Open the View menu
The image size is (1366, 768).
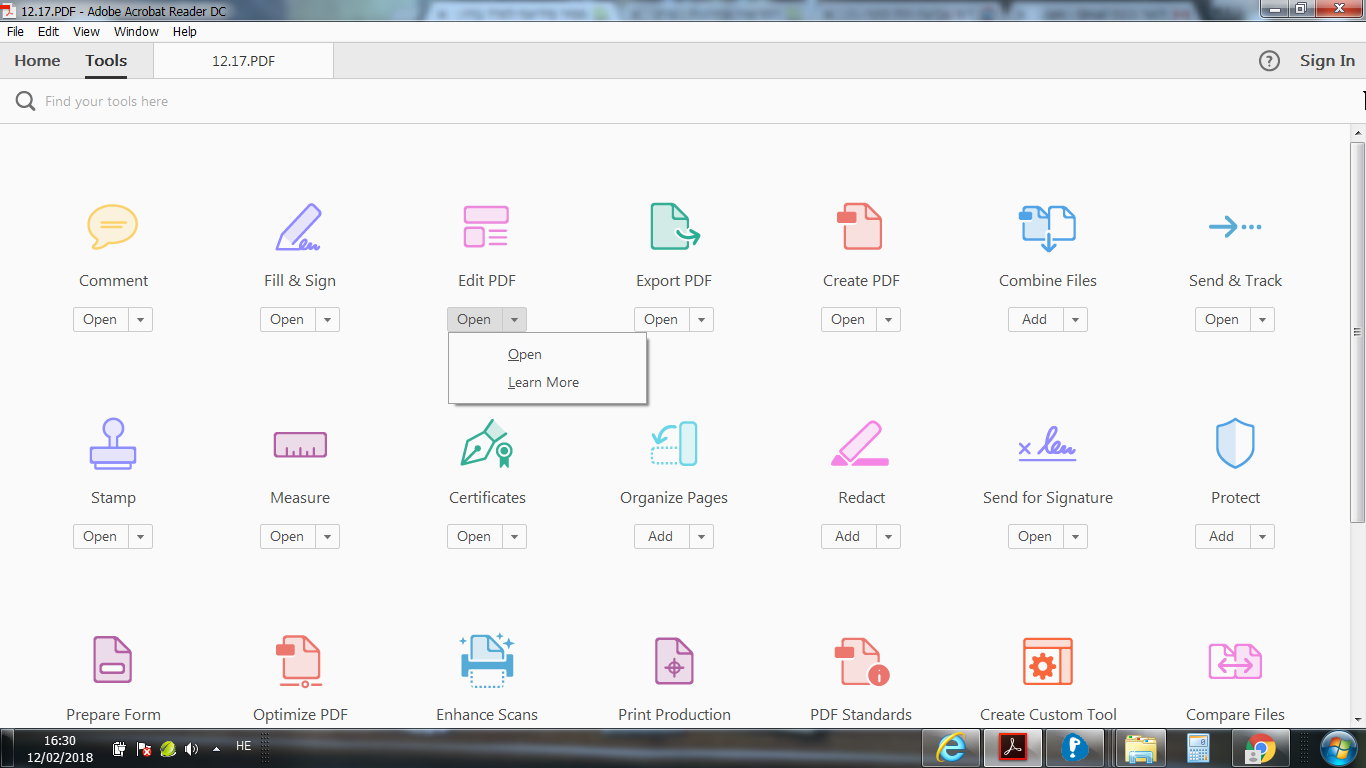coord(86,32)
